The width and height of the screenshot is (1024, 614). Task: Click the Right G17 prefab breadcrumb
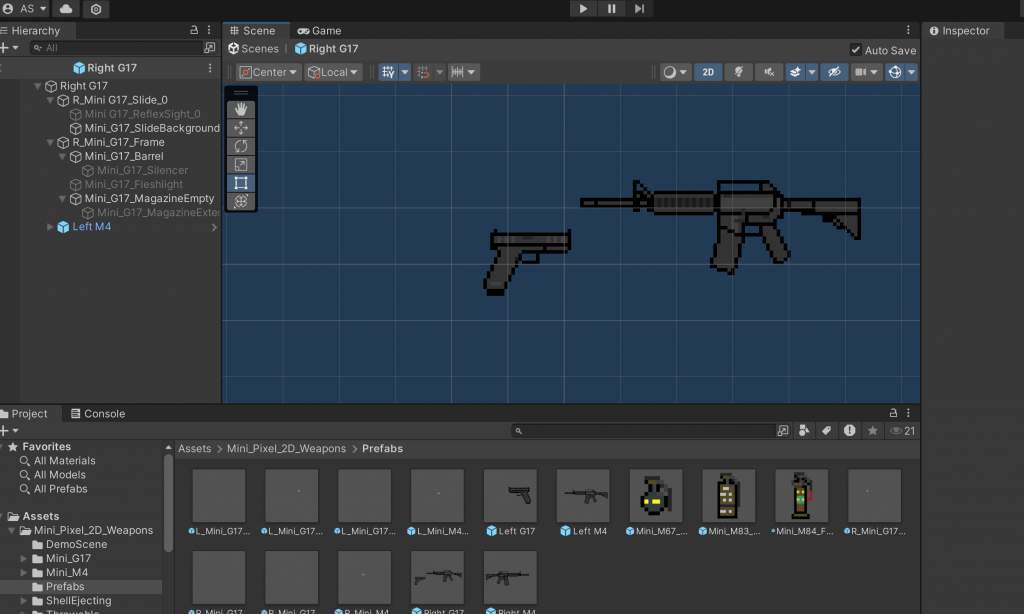point(327,48)
